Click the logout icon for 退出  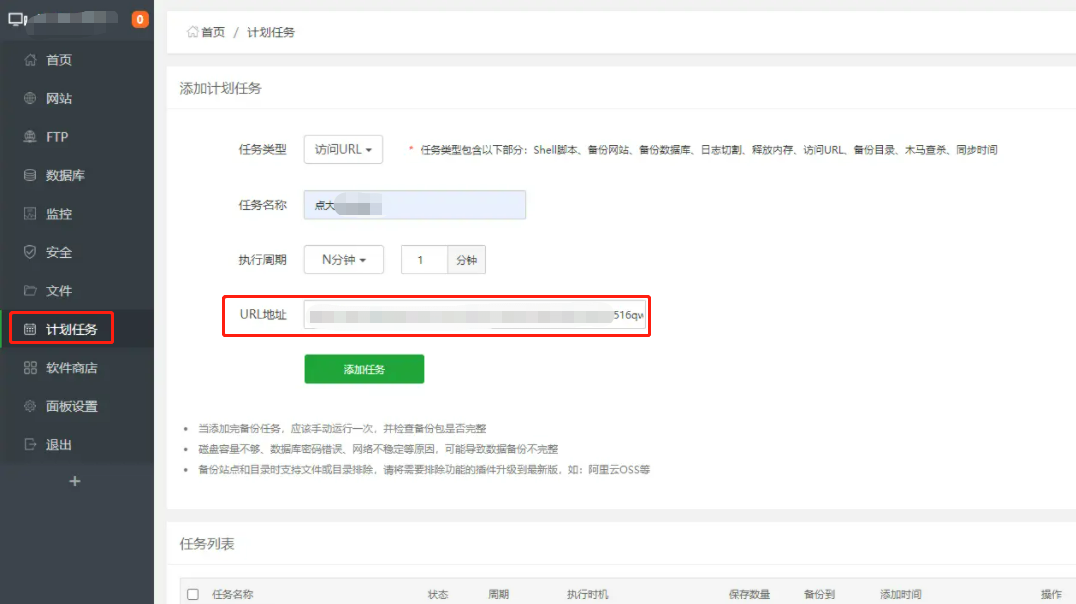point(30,445)
